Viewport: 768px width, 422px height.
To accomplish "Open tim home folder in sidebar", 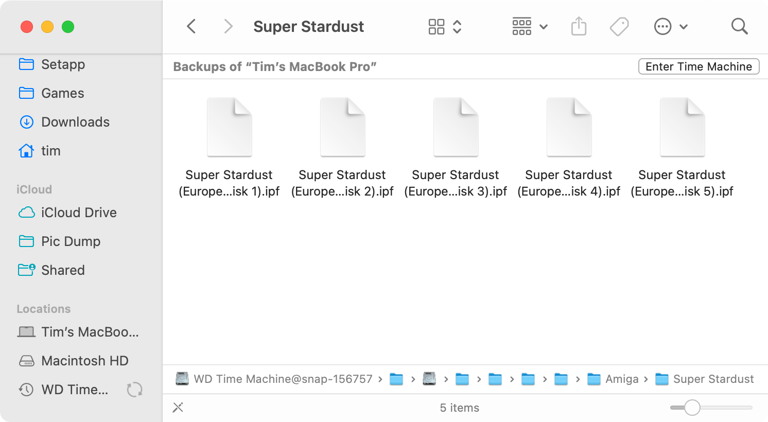I will 39,151.
